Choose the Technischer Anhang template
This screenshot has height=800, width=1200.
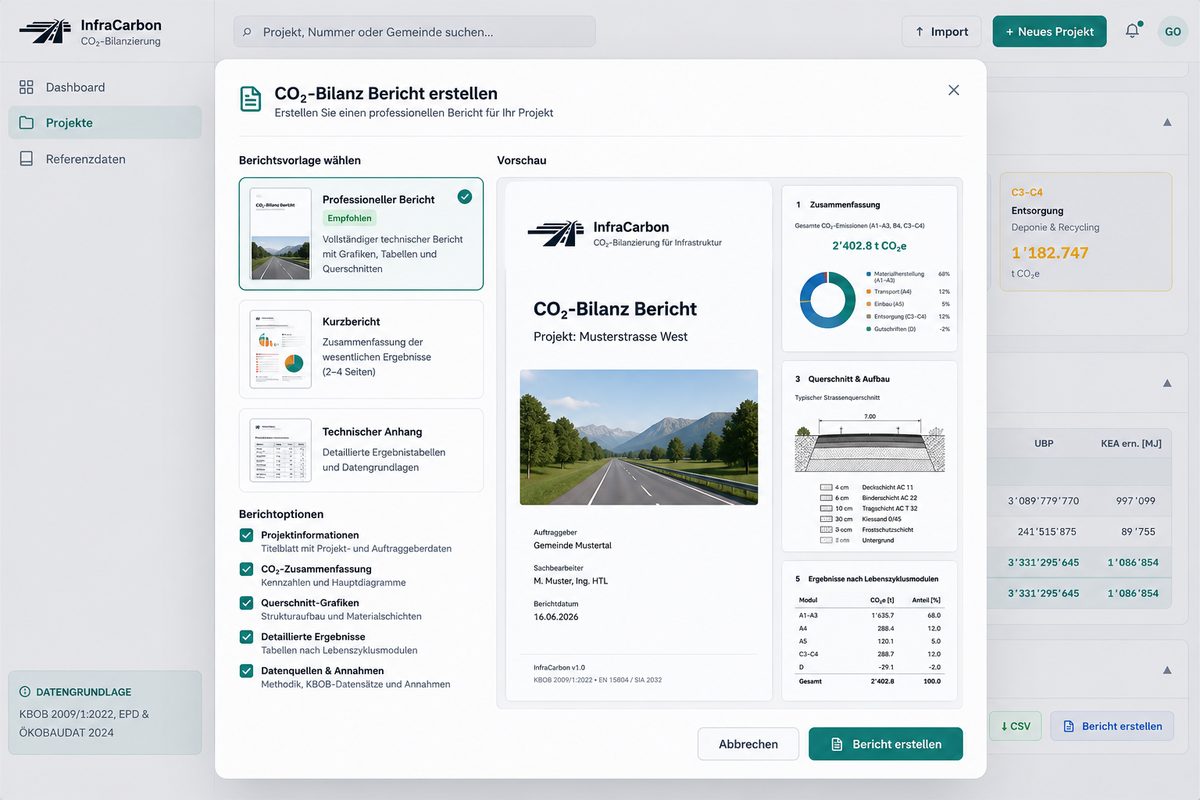(361, 450)
